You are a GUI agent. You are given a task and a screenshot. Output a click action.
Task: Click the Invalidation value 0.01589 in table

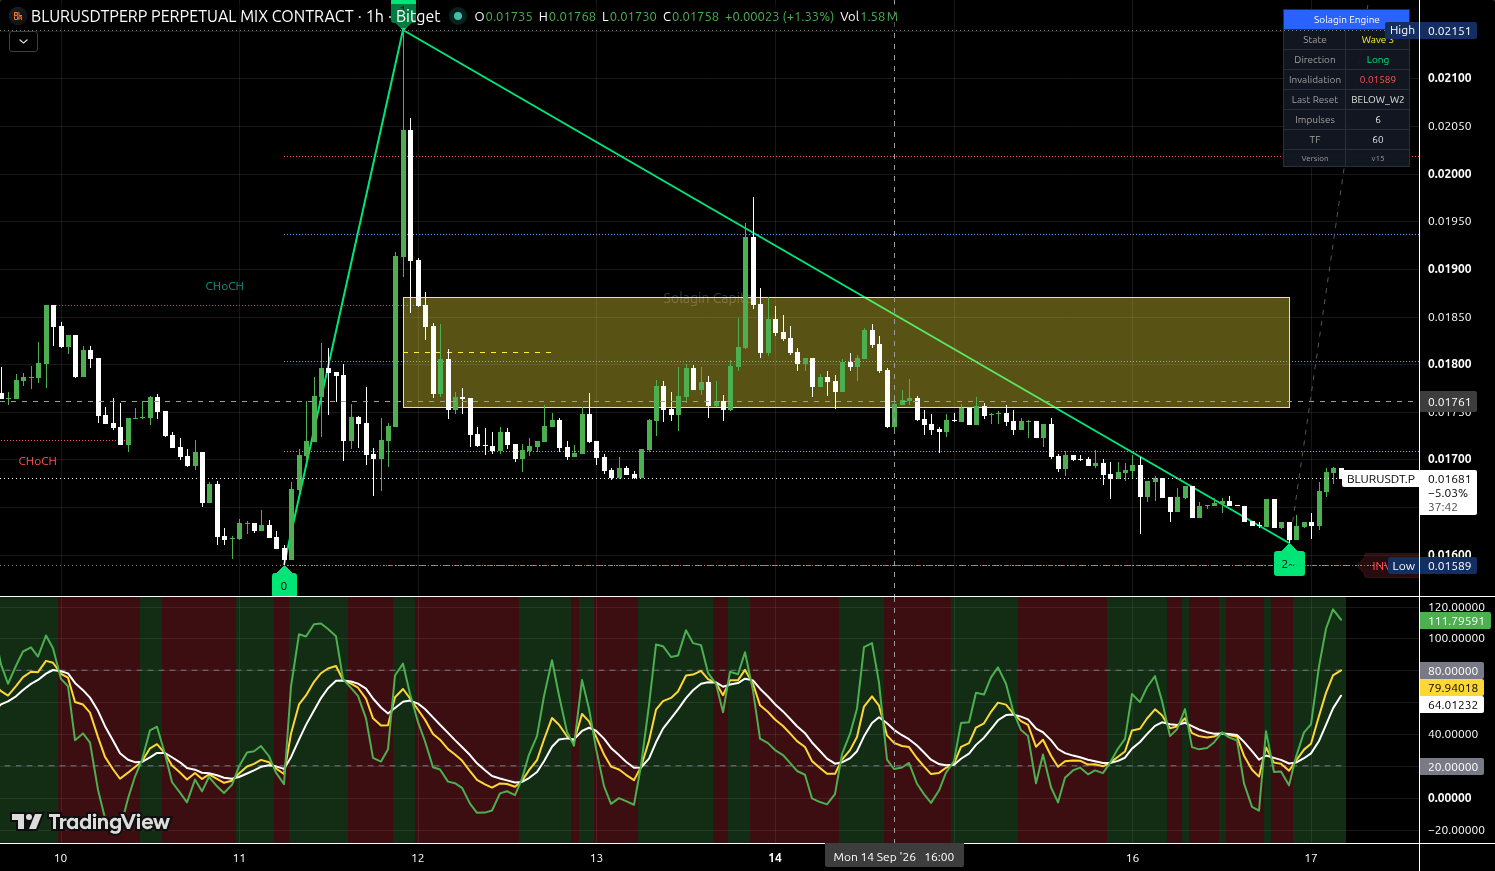(x=1378, y=80)
